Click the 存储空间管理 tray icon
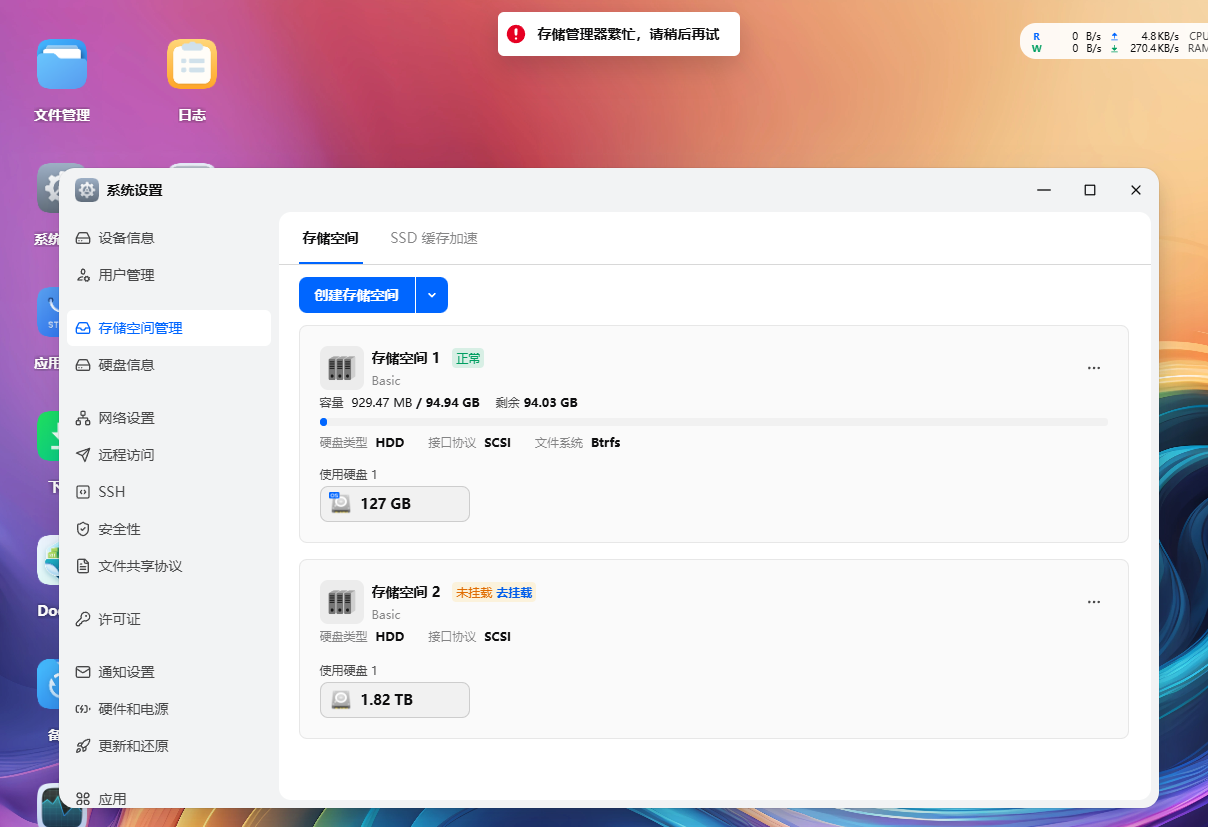 83,328
